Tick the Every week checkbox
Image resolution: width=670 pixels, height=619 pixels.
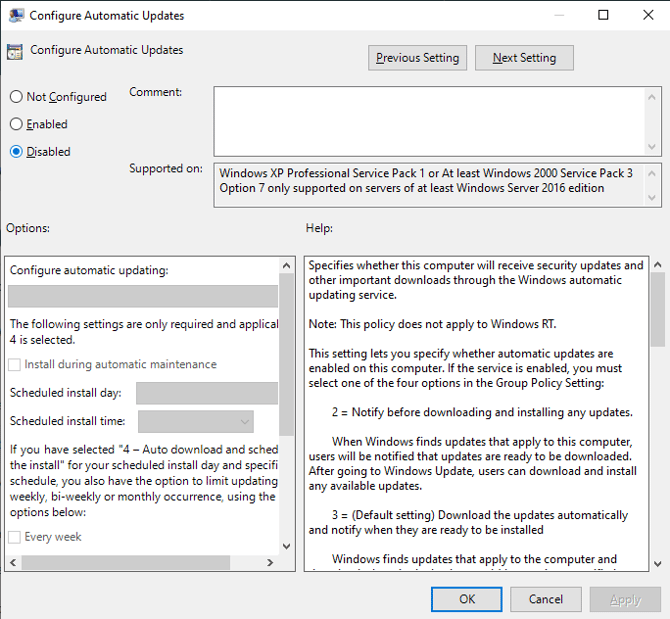(x=15, y=537)
